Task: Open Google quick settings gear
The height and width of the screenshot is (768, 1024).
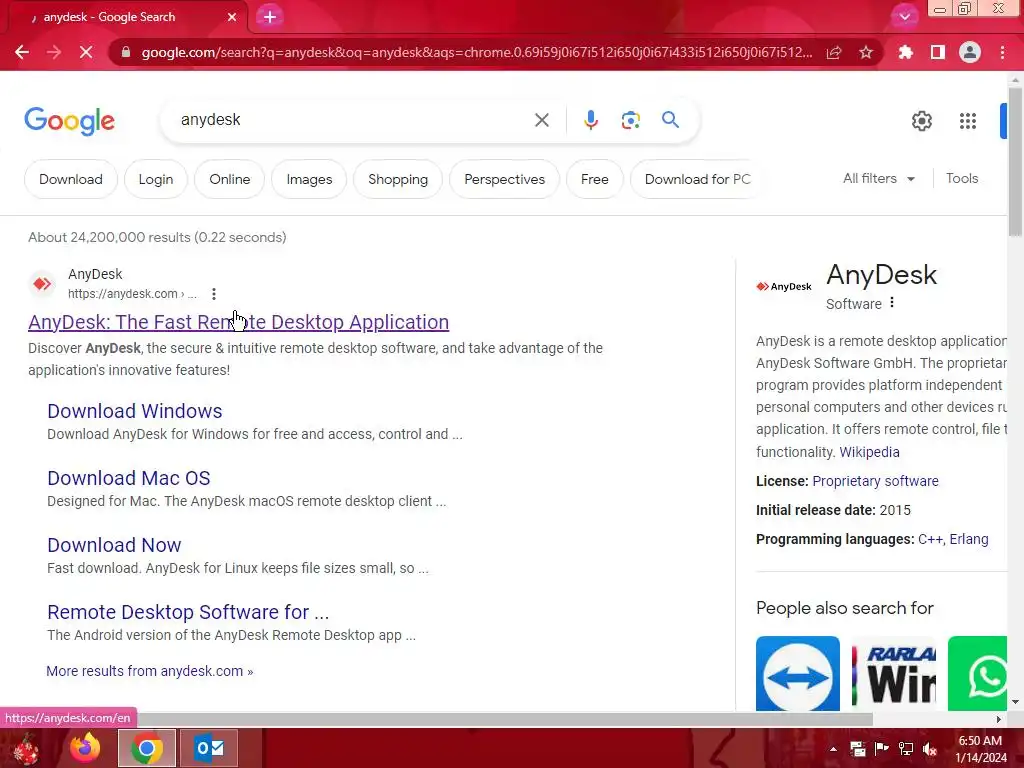Action: (921, 121)
